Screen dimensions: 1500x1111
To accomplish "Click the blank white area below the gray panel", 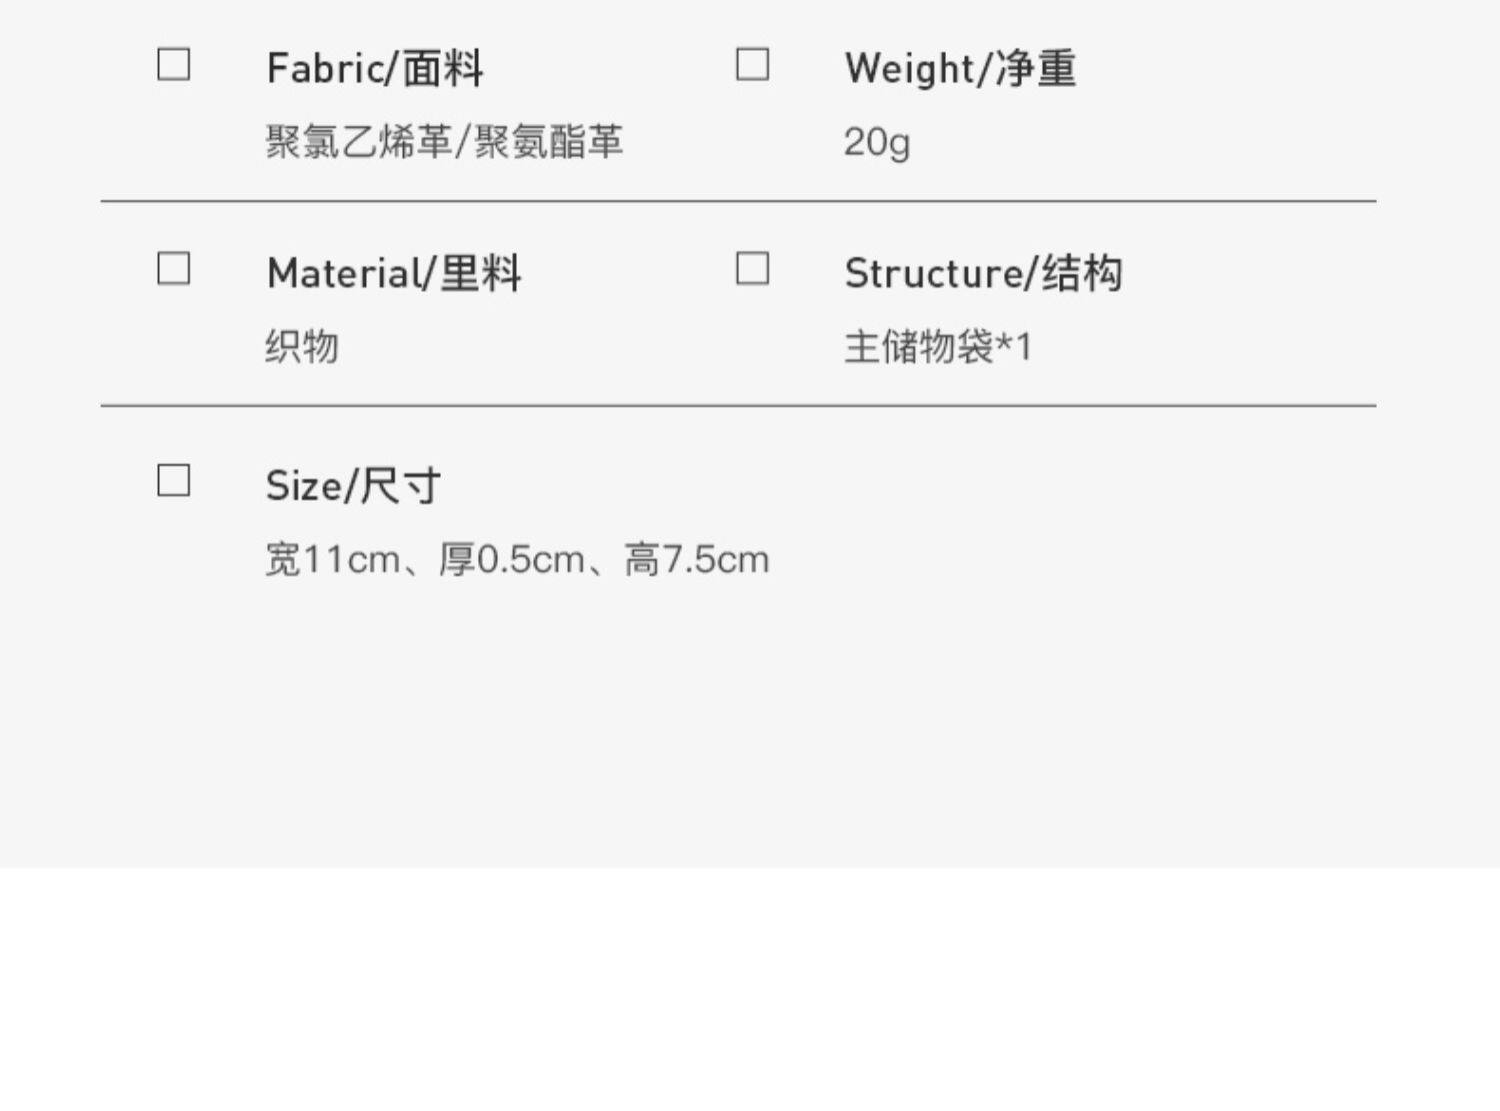I will point(750,990).
